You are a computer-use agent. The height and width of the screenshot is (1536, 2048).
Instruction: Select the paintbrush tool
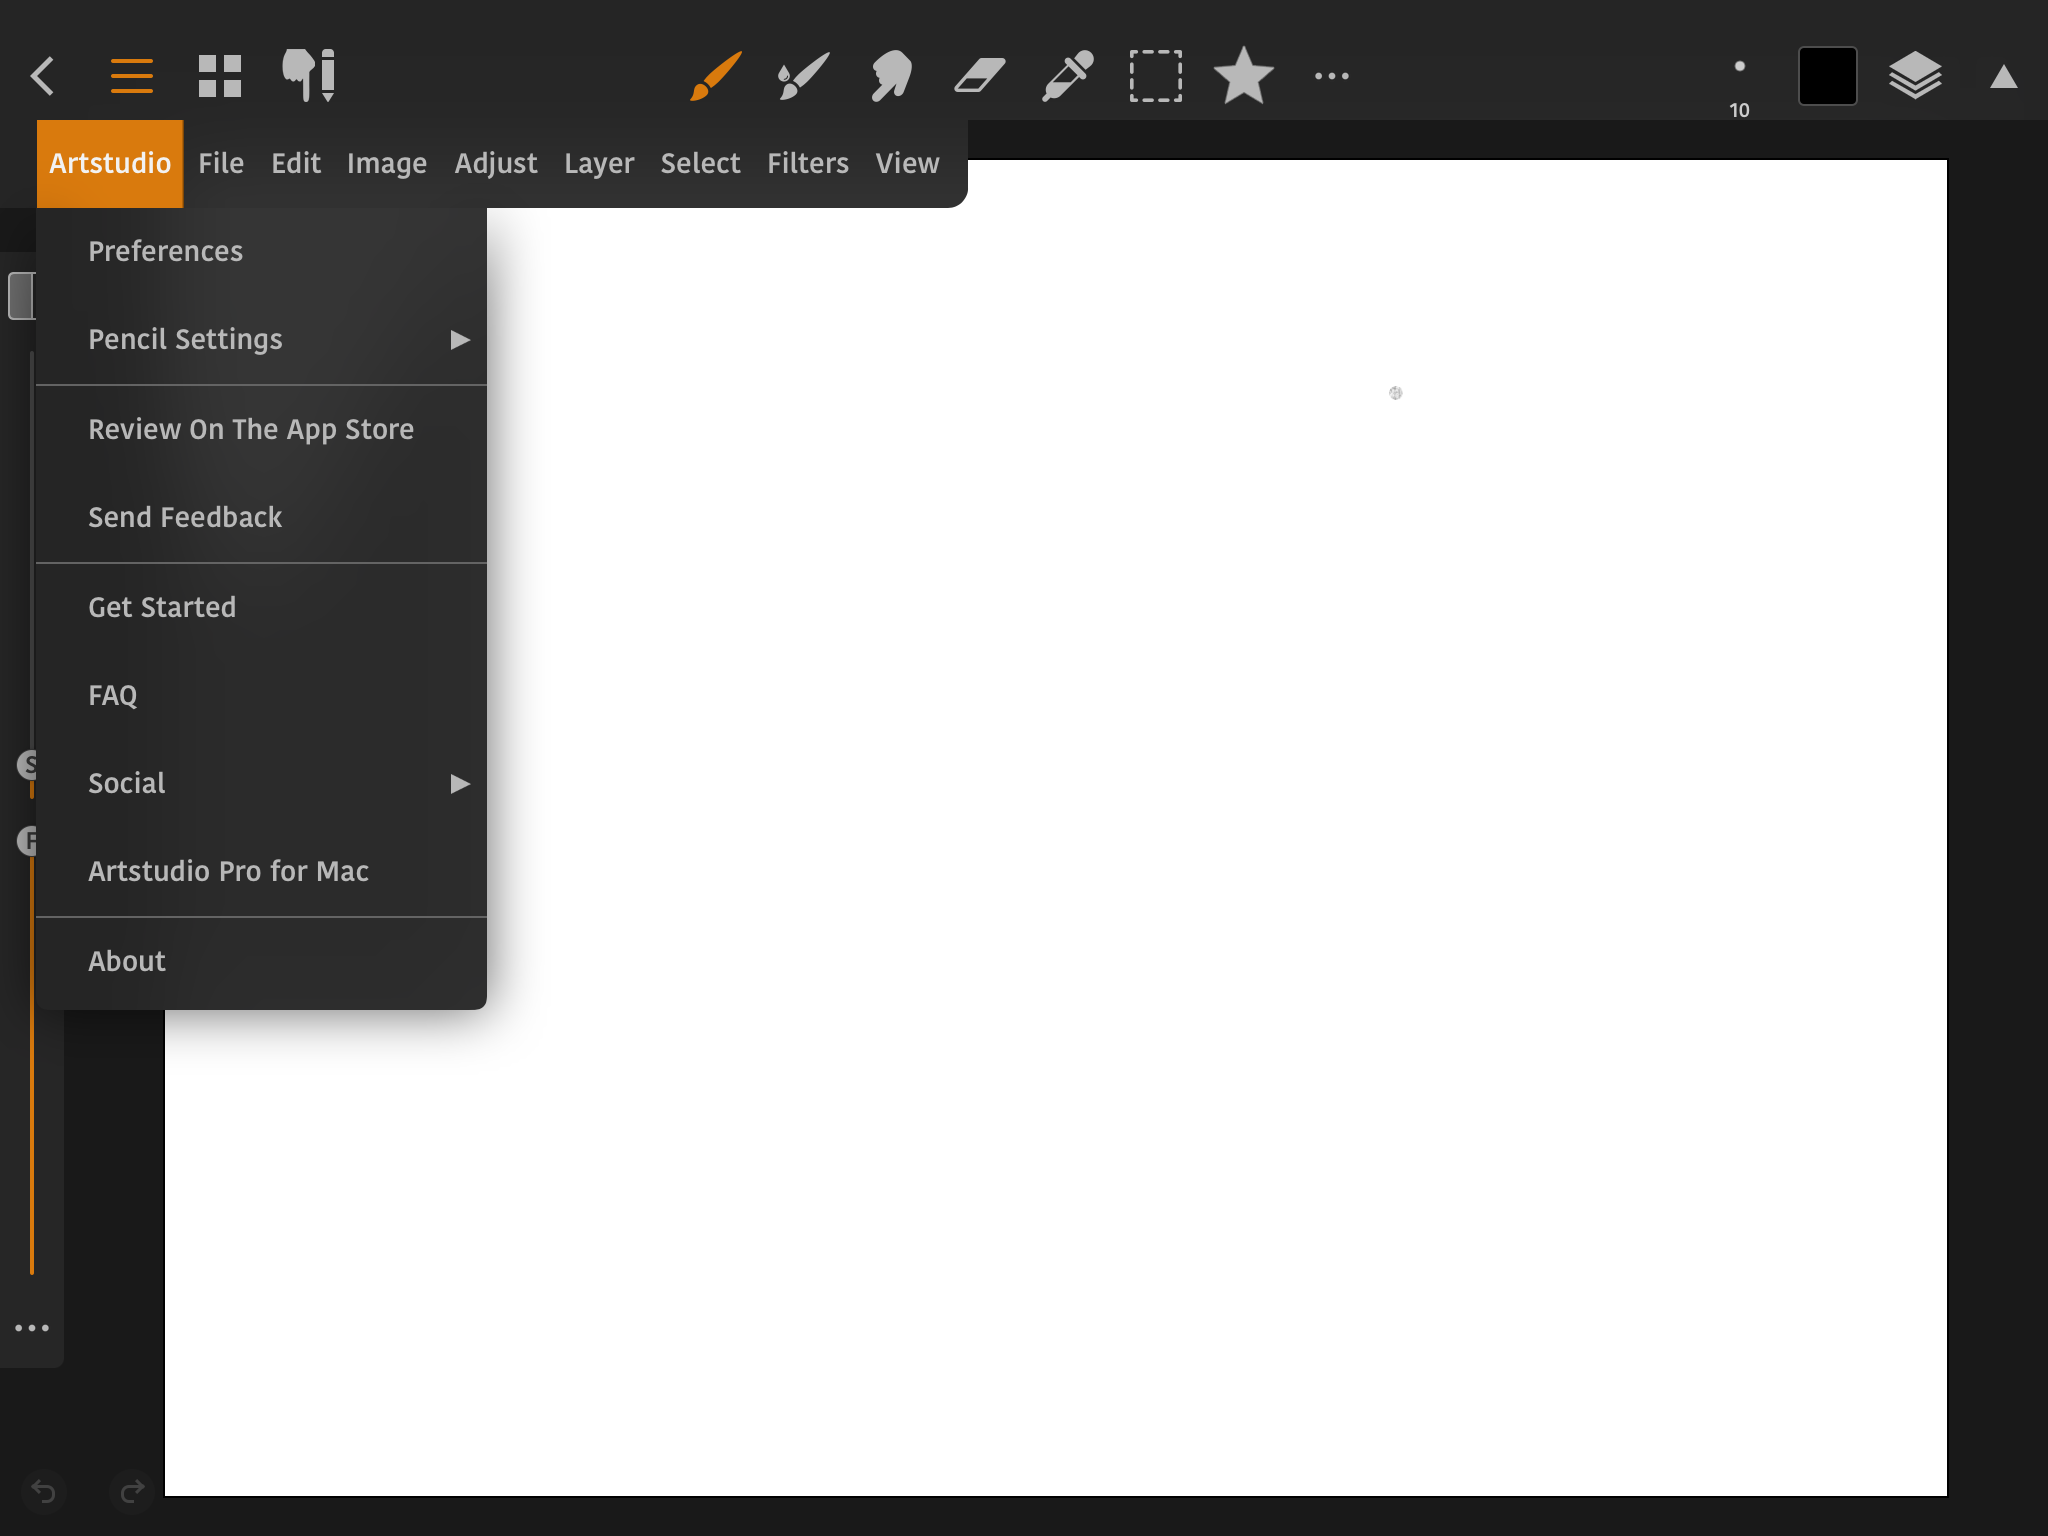[x=716, y=76]
